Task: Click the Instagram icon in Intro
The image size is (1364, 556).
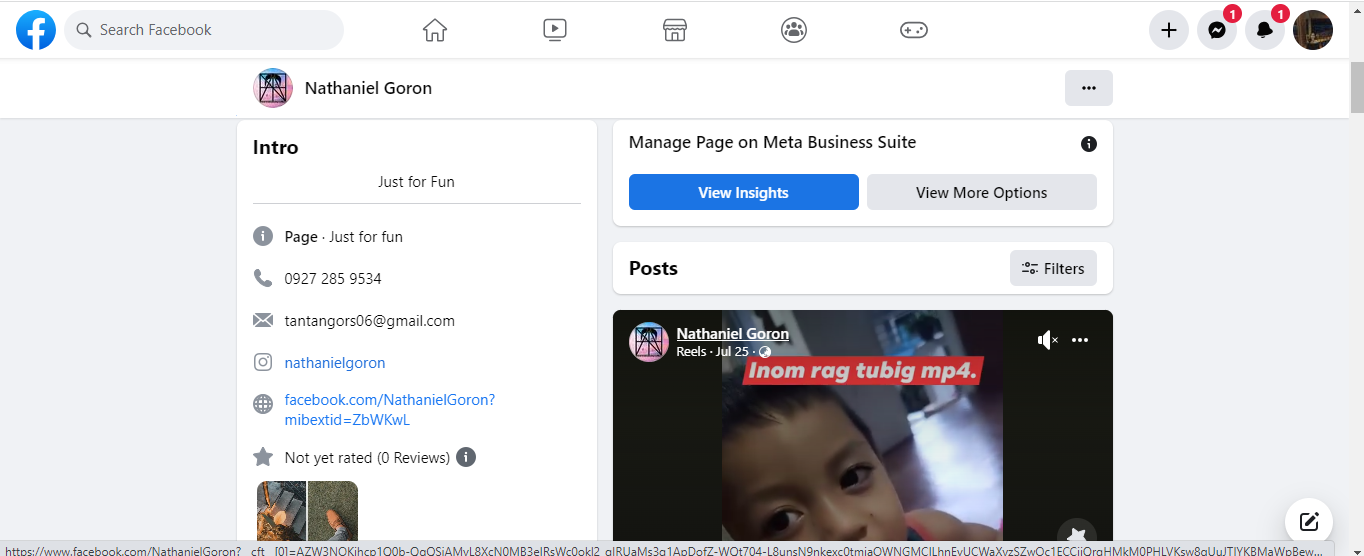Action: coord(263,362)
